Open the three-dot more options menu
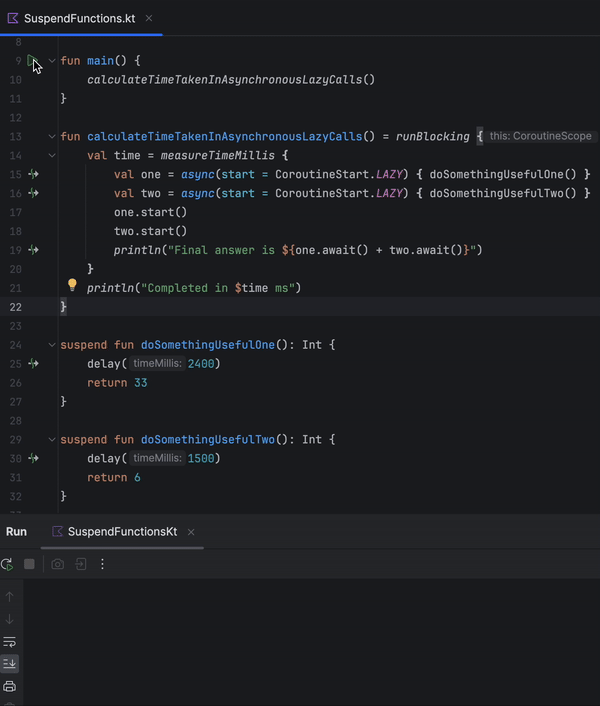The image size is (600, 706). (102, 564)
